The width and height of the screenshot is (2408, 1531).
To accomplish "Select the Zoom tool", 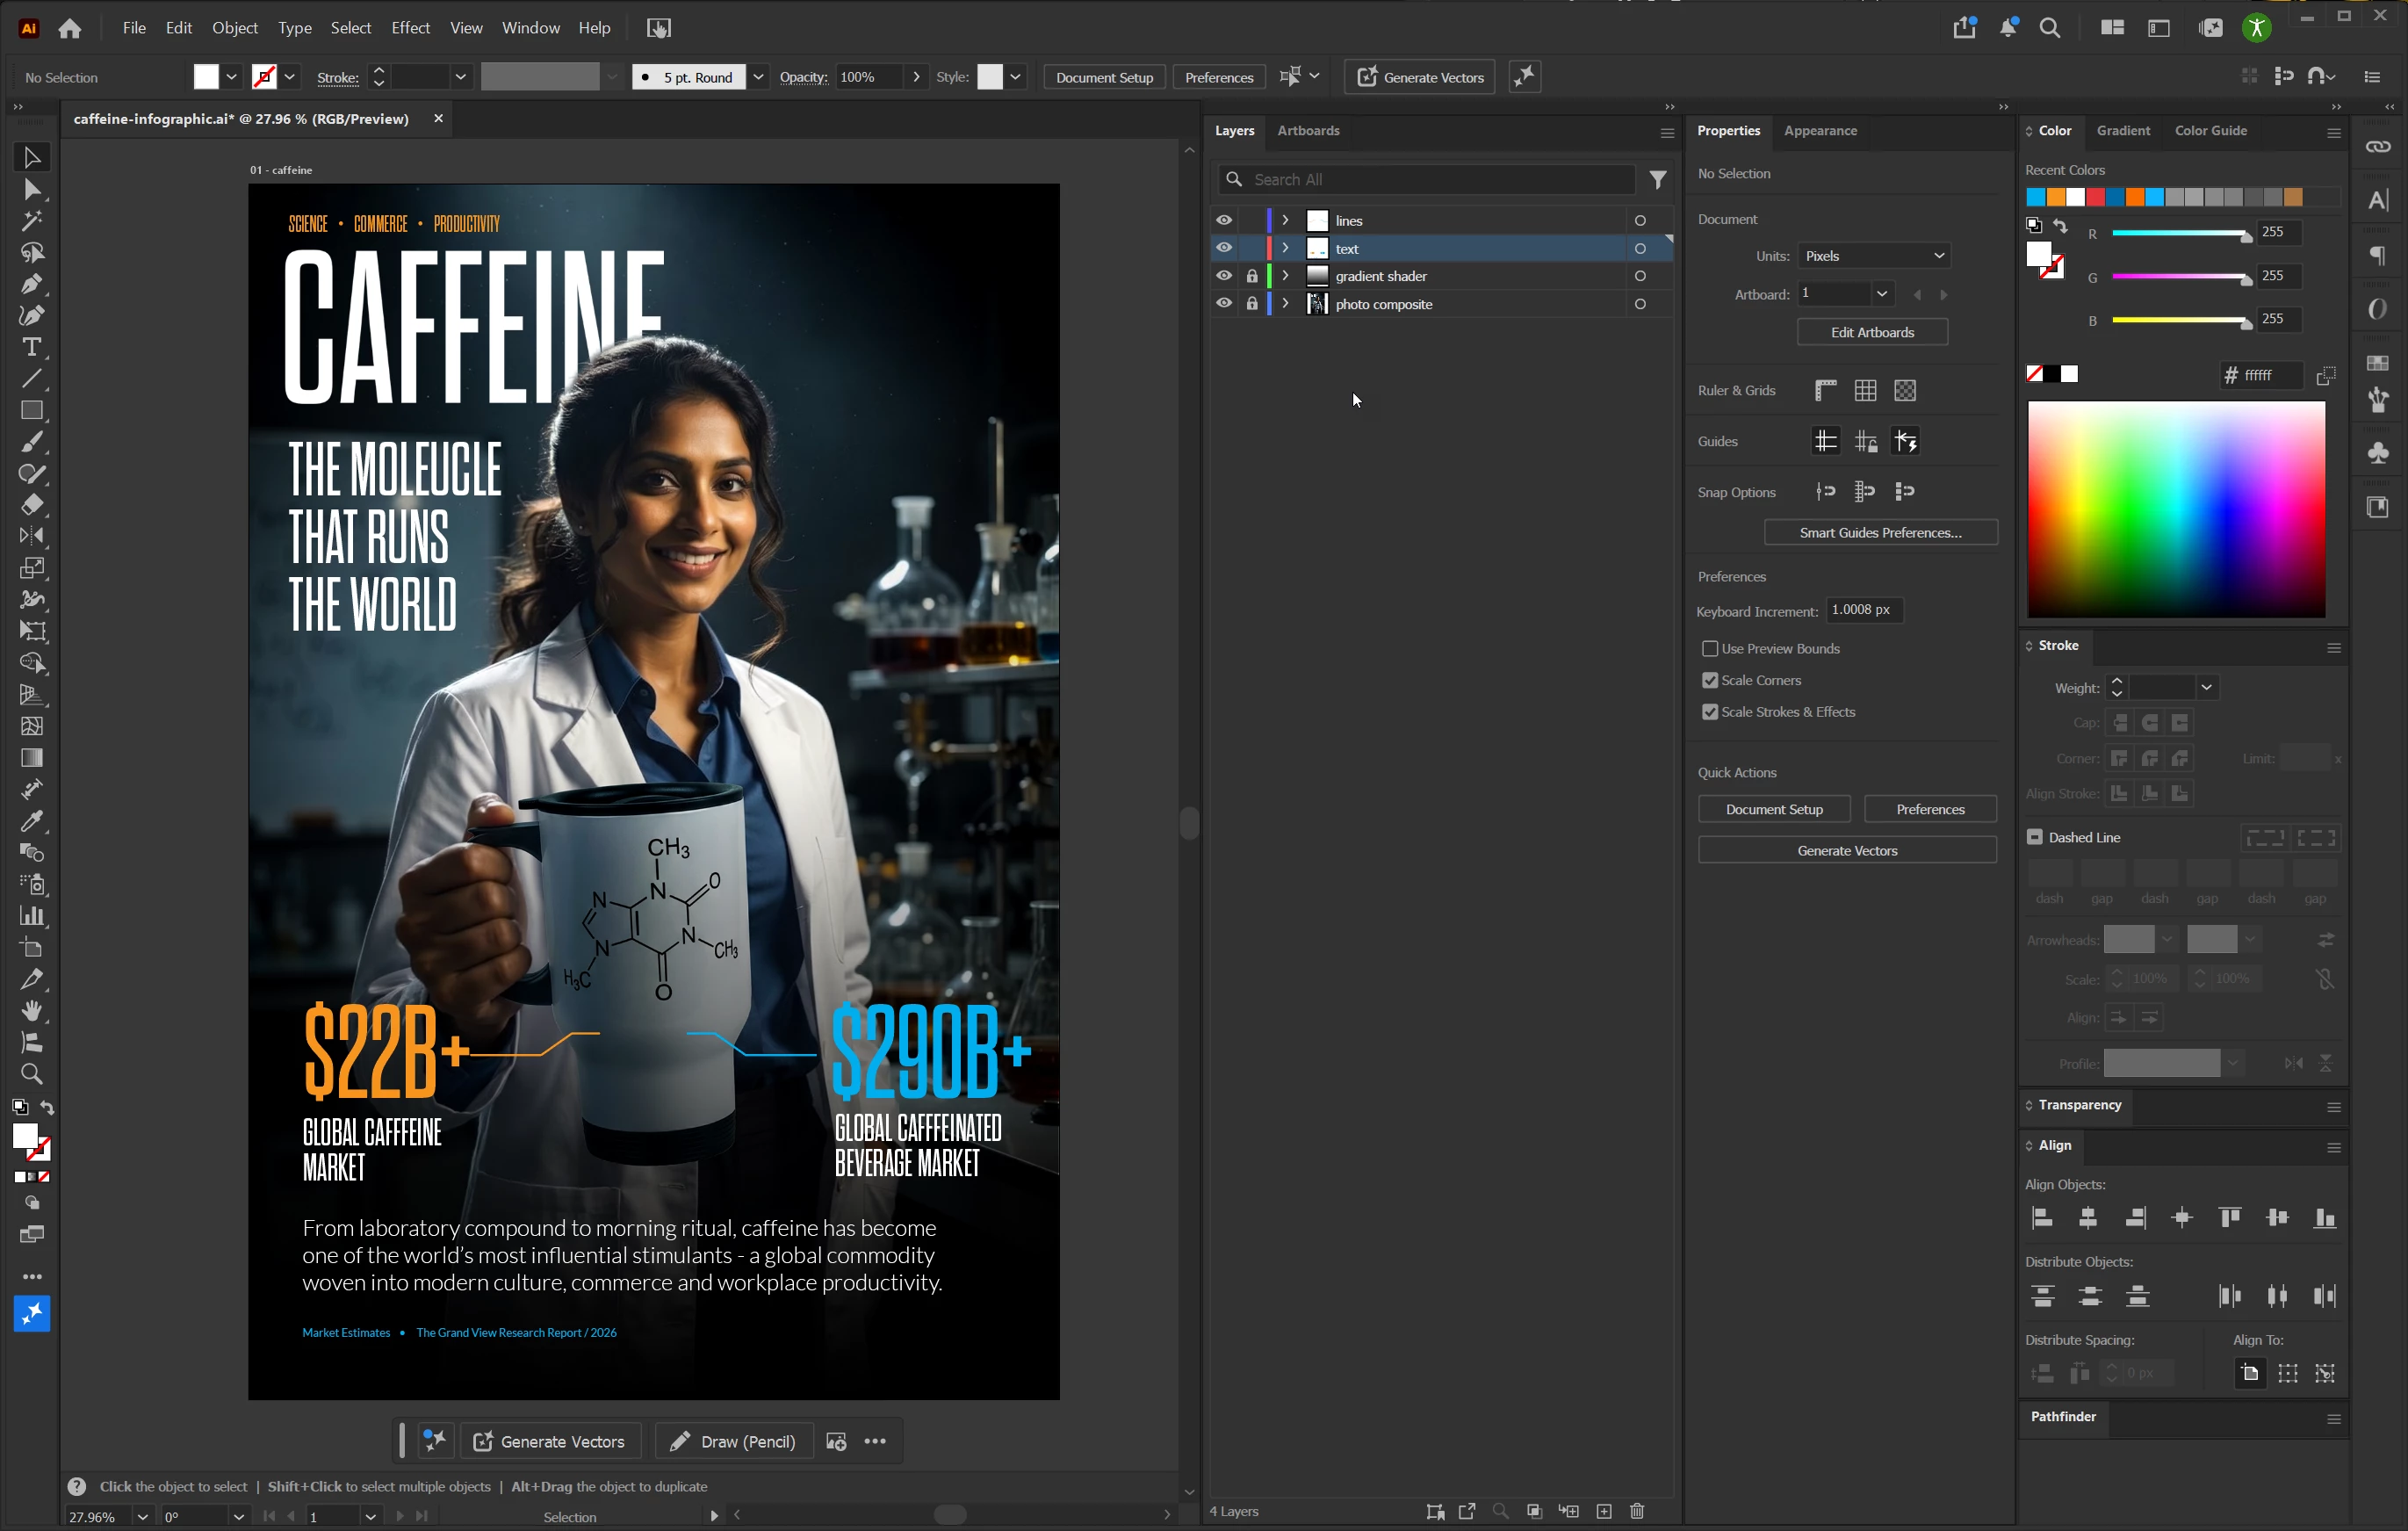I will pos(31,1074).
